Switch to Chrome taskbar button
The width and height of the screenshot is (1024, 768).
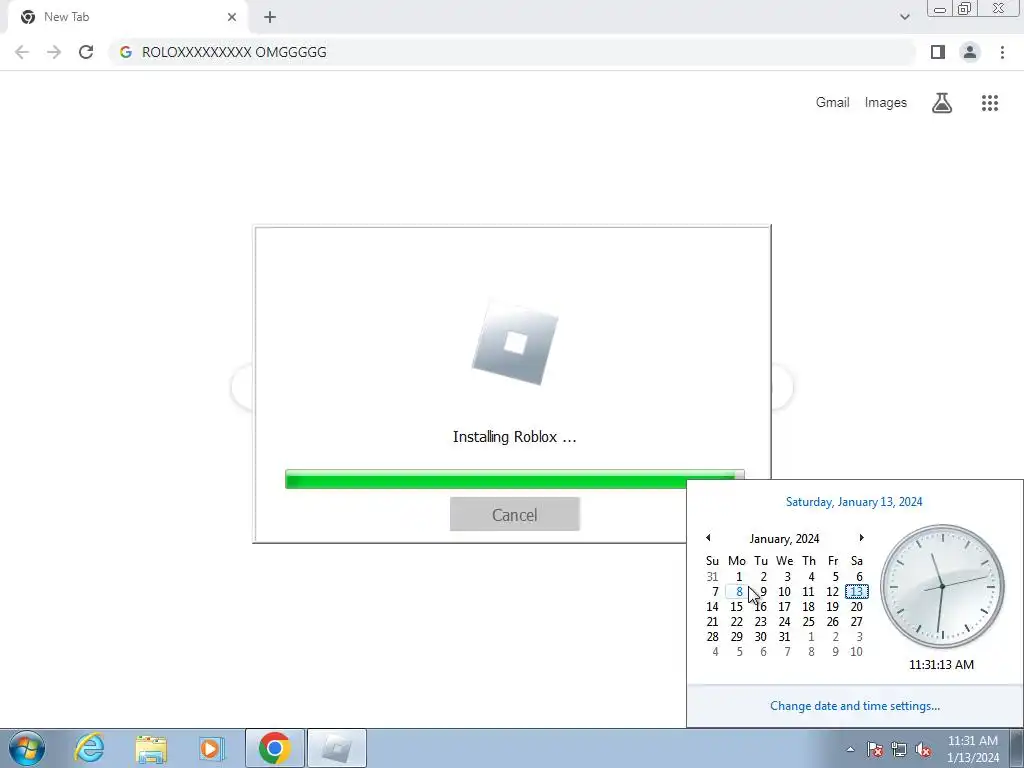(275, 748)
